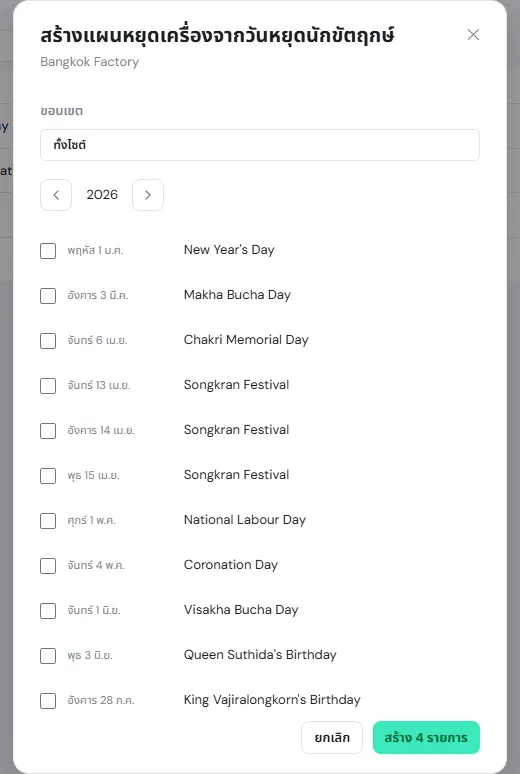Viewport: 520px width, 774px height.
Task: Select Chakri Memorial Day checkbox
Action: pyautogui.click(x=48, y=341)
